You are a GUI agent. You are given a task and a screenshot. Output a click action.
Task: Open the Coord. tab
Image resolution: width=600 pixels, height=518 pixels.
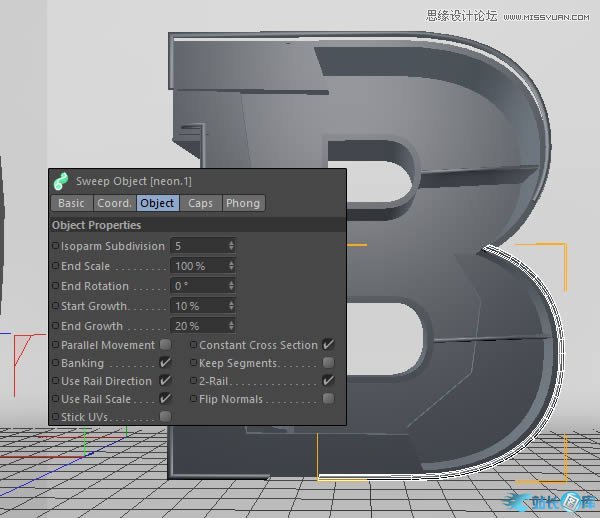[114, 203]
